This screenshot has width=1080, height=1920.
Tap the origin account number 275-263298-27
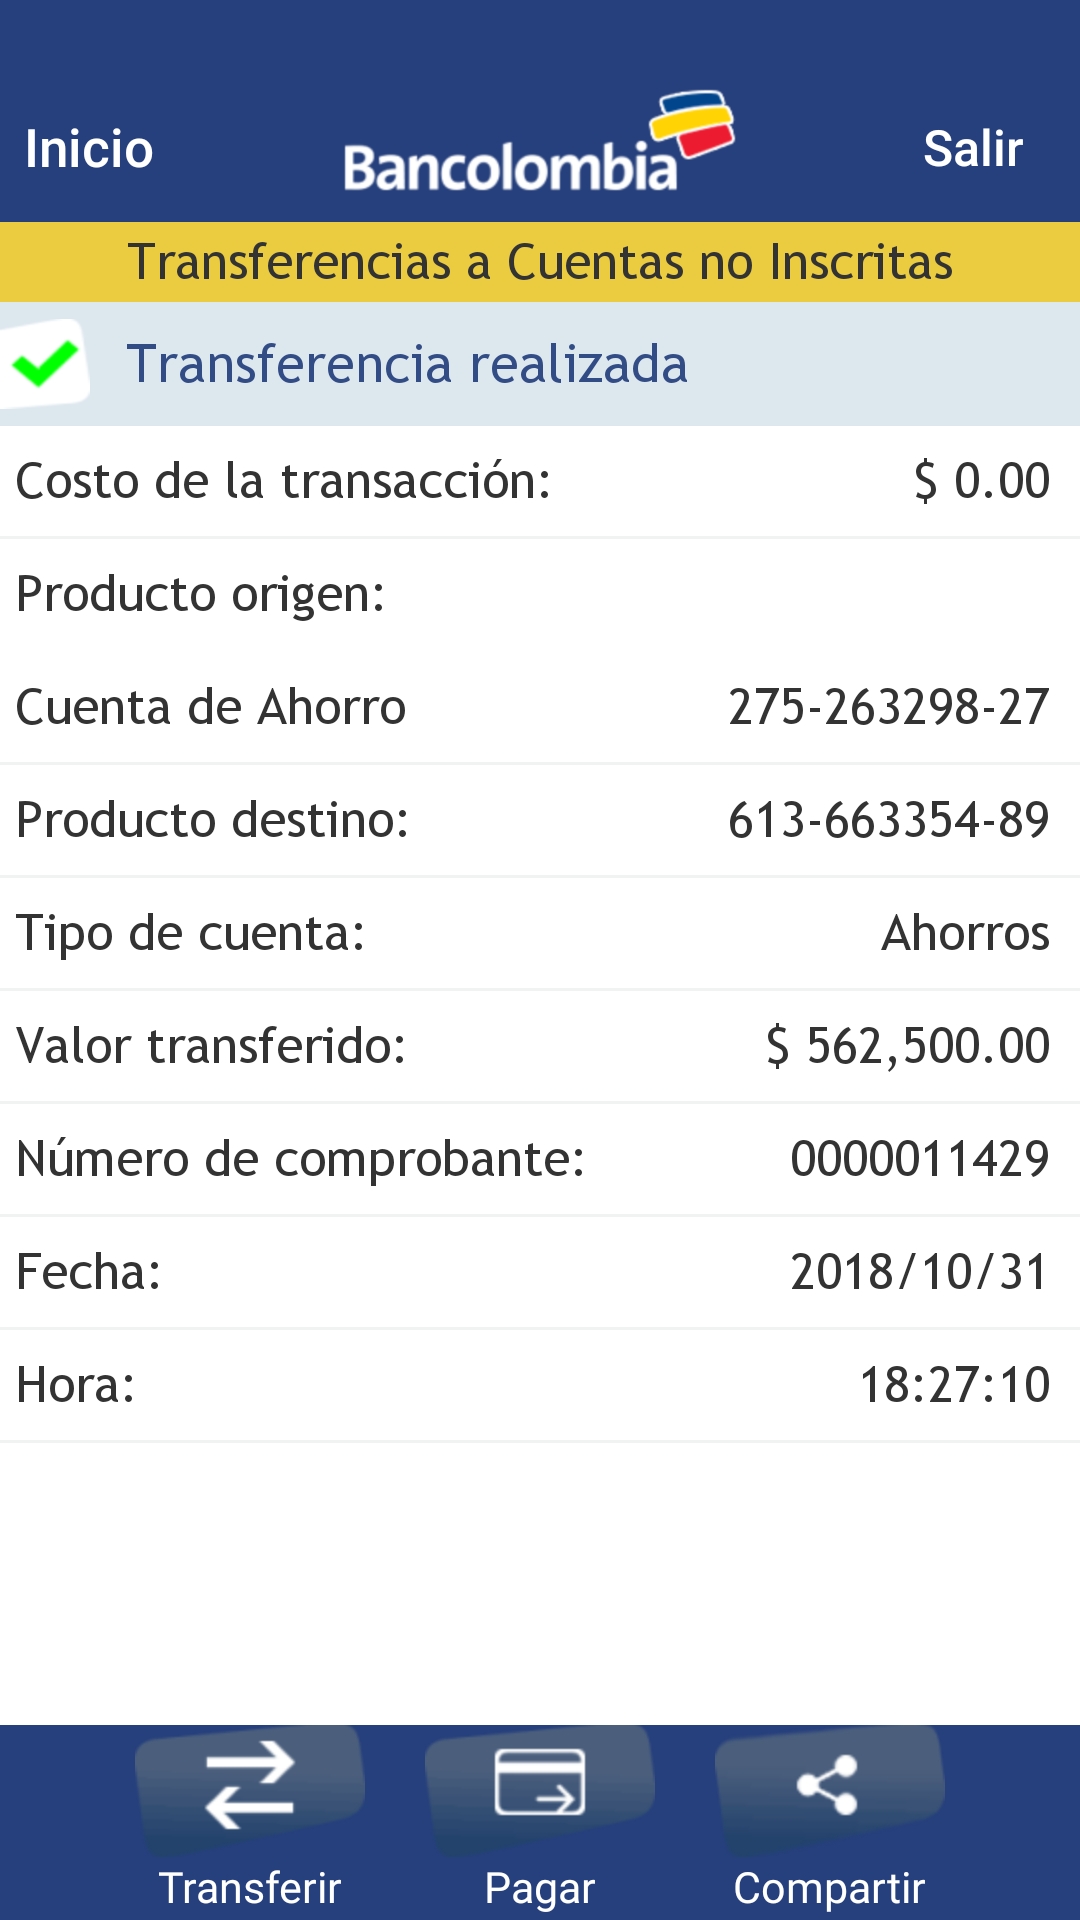pos(888,707)
